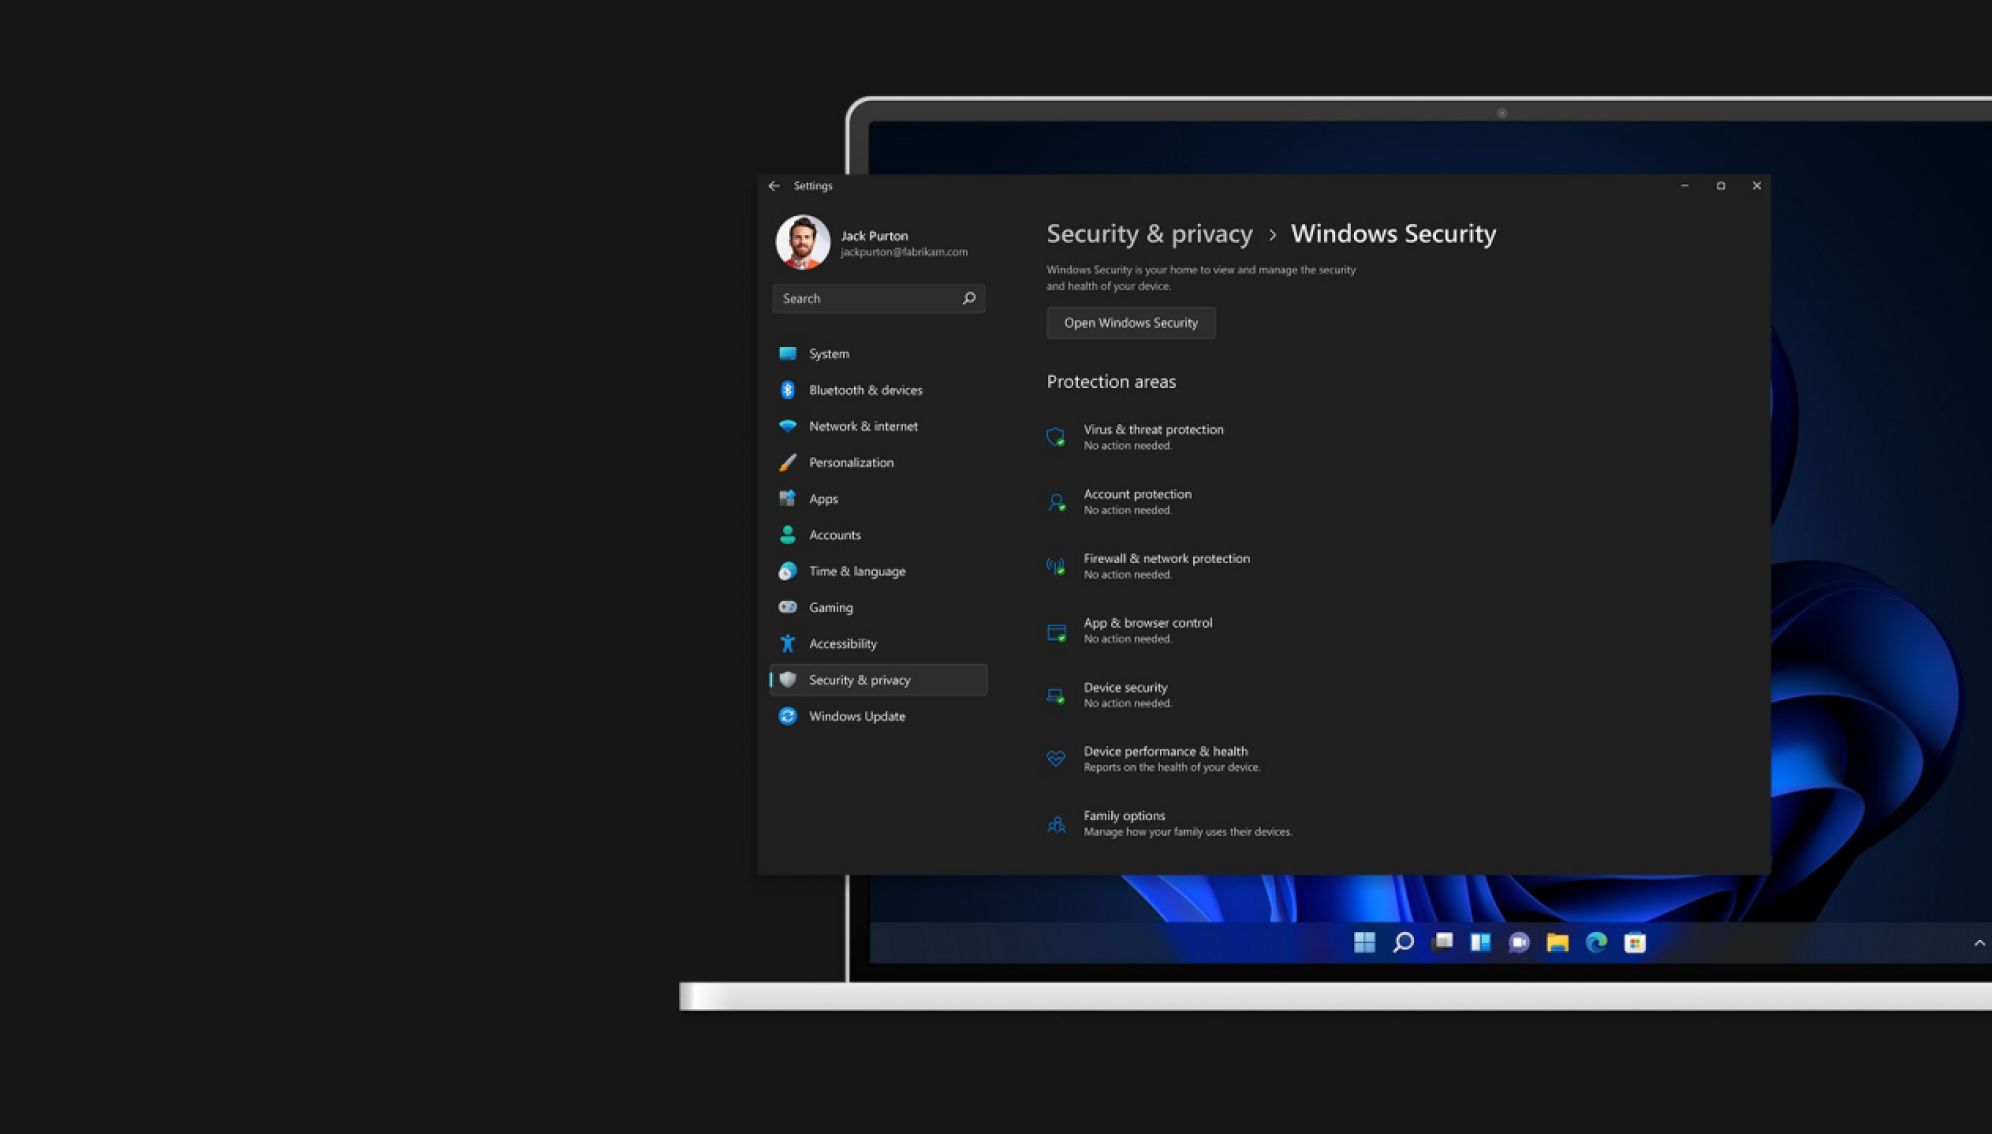Click into the Settings Search field
This screenshot has width=1992, height=1134.
tap(865, 298)
